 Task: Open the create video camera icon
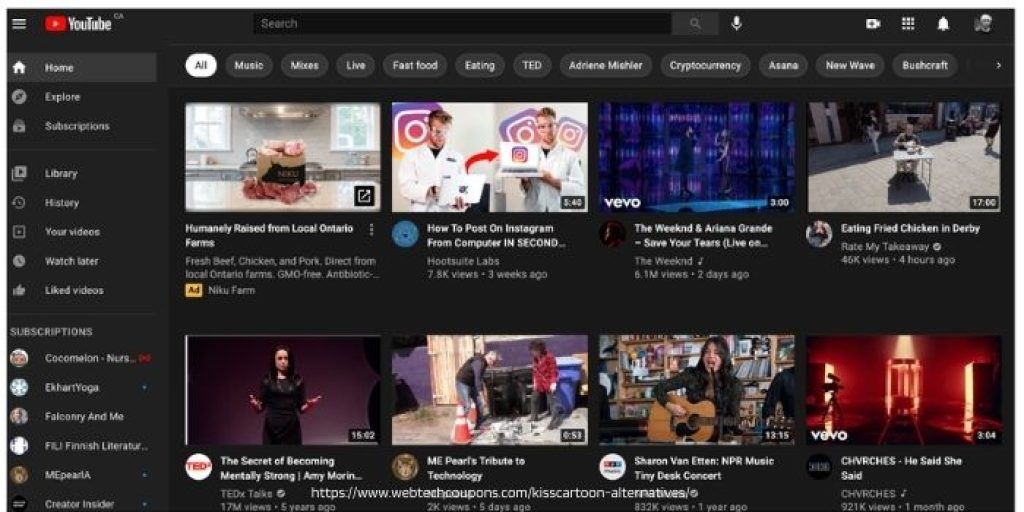click(x=872, y=24)
